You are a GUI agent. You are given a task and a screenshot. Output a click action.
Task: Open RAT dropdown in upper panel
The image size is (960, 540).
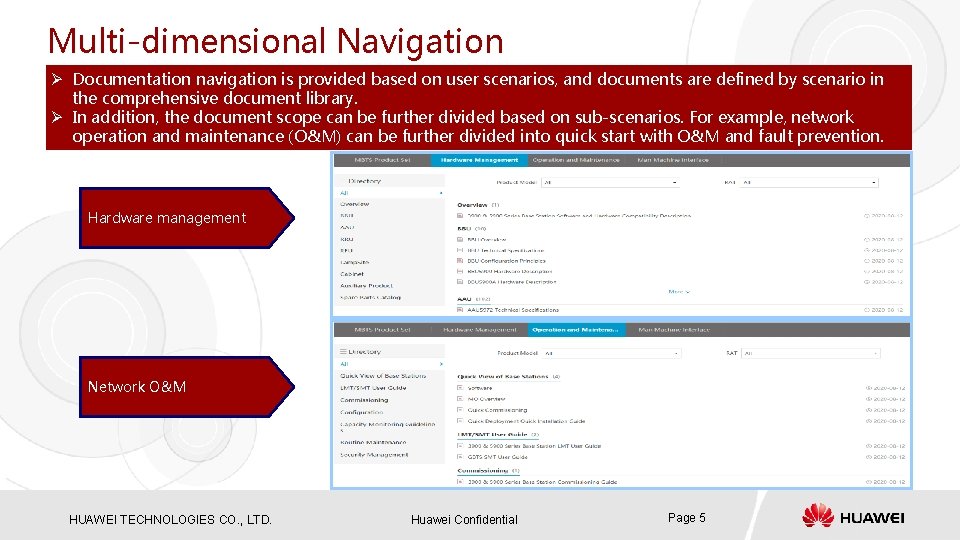click(x=809, y=182)
